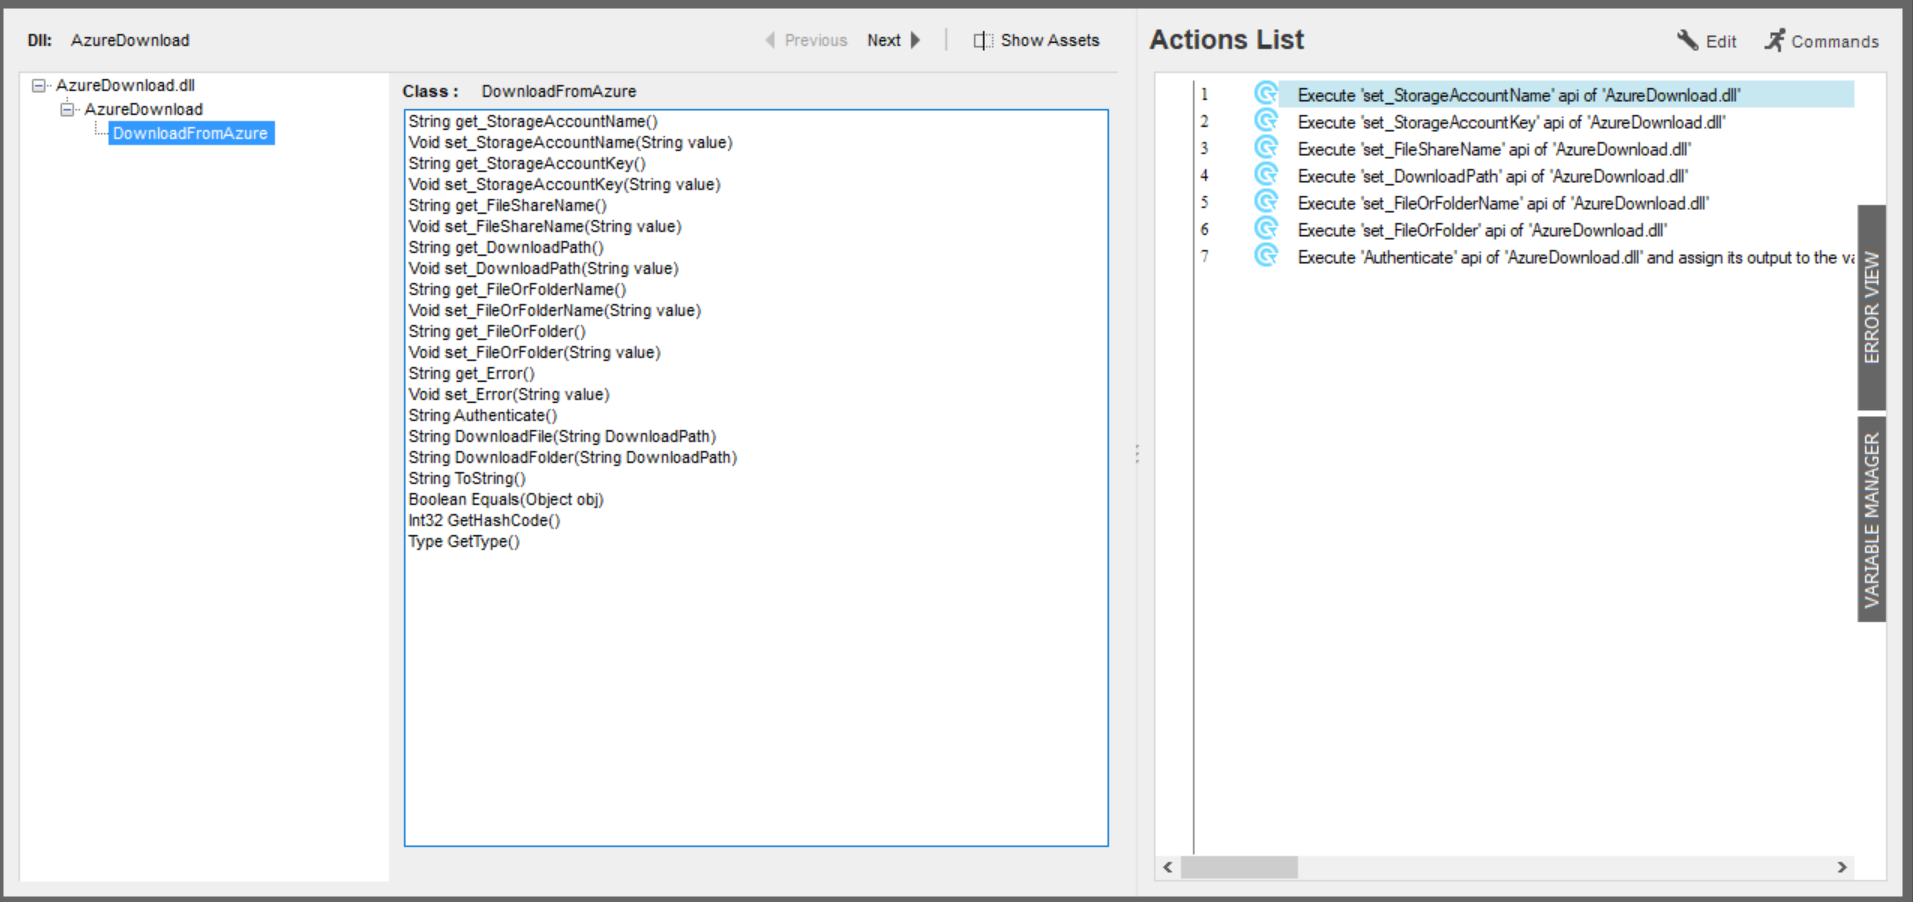The height and width of the screenshot is (902, 1913).
Task: Collapse the AzureDownload.dll tree node
Action: [x=39, y=86]
